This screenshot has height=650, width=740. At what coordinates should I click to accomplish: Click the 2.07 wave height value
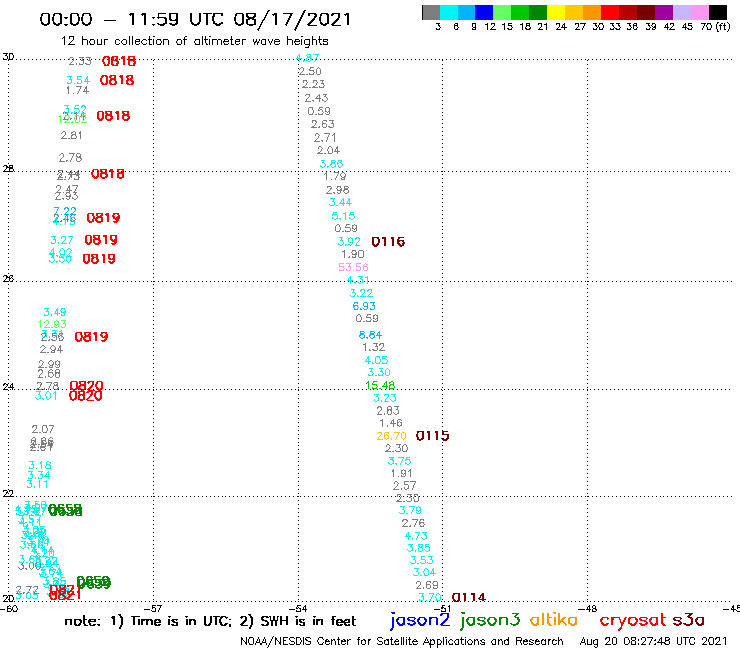pyautogui.click(x=43, y=429)
